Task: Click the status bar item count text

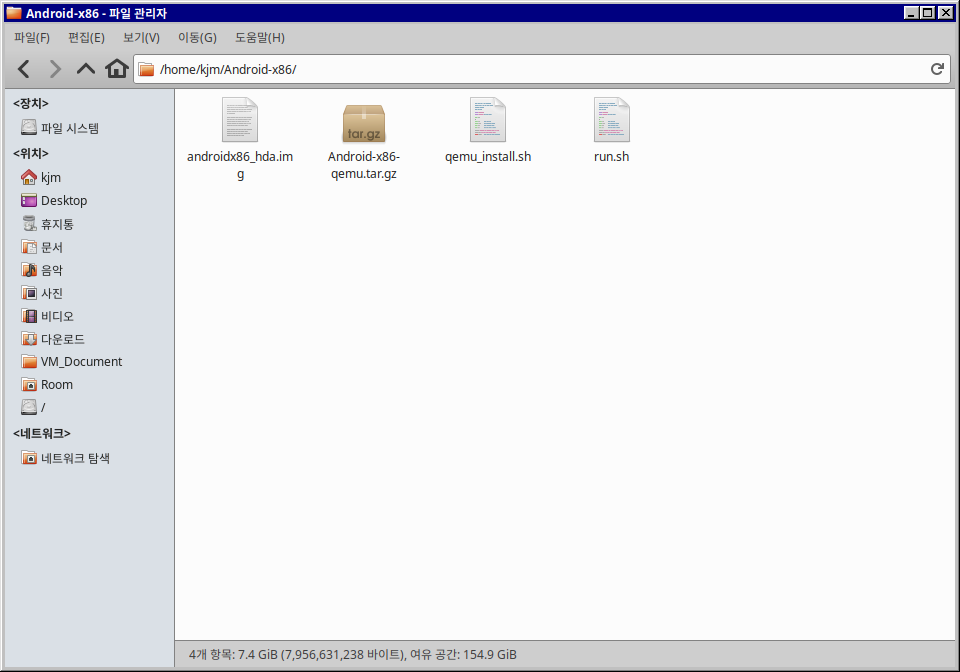Action: (x=353, y=654)
